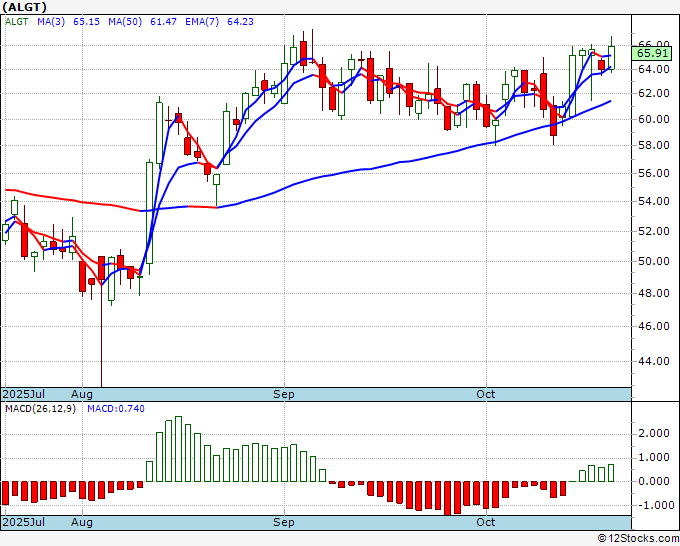Click 2025Jul on the upper time axis
The image size is (680, 546).
[24, 394]
